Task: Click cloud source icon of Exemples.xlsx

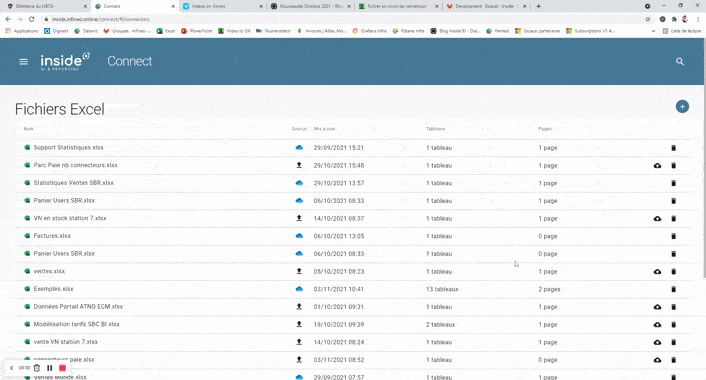Action: click(299, 289)
